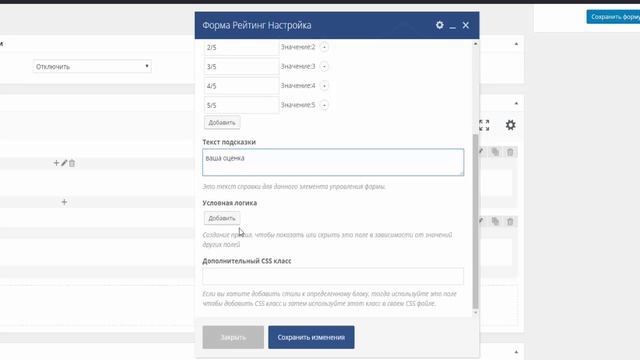
Task: Click trash icon of lower field
Action: [x=510, y=221]
